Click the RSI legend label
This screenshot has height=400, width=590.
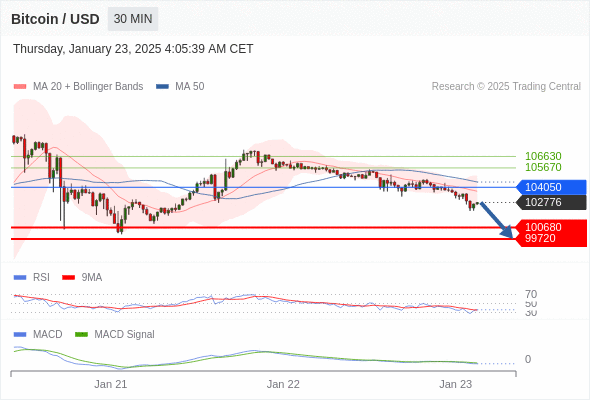pyautogui.click(x=41, y=278)
